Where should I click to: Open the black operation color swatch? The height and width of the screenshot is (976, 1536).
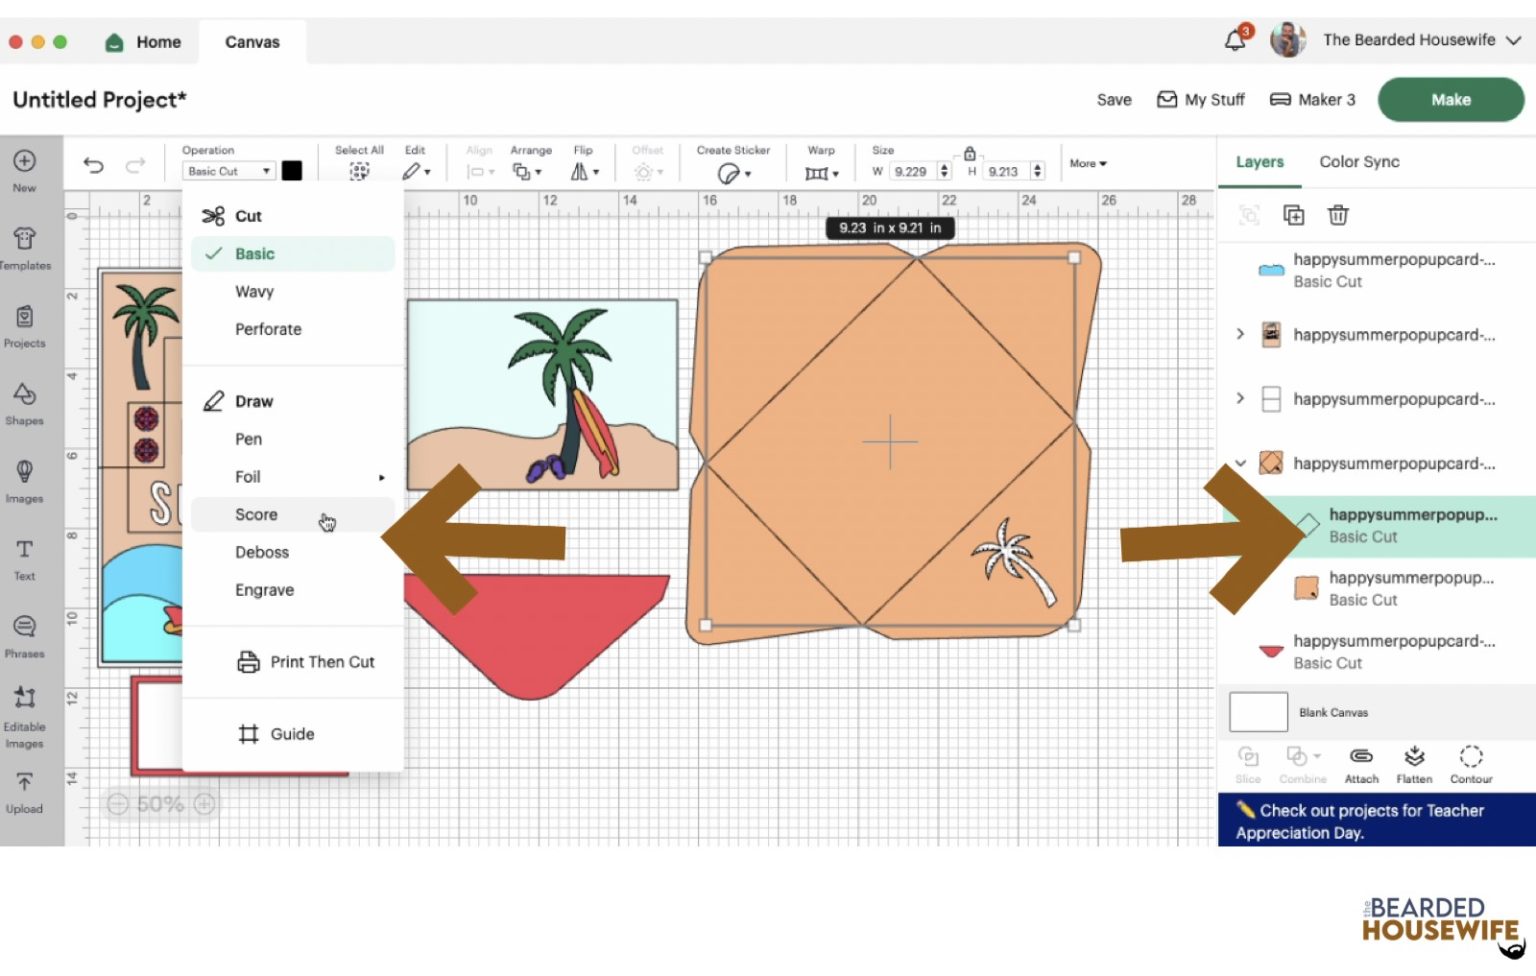[292, 171]
